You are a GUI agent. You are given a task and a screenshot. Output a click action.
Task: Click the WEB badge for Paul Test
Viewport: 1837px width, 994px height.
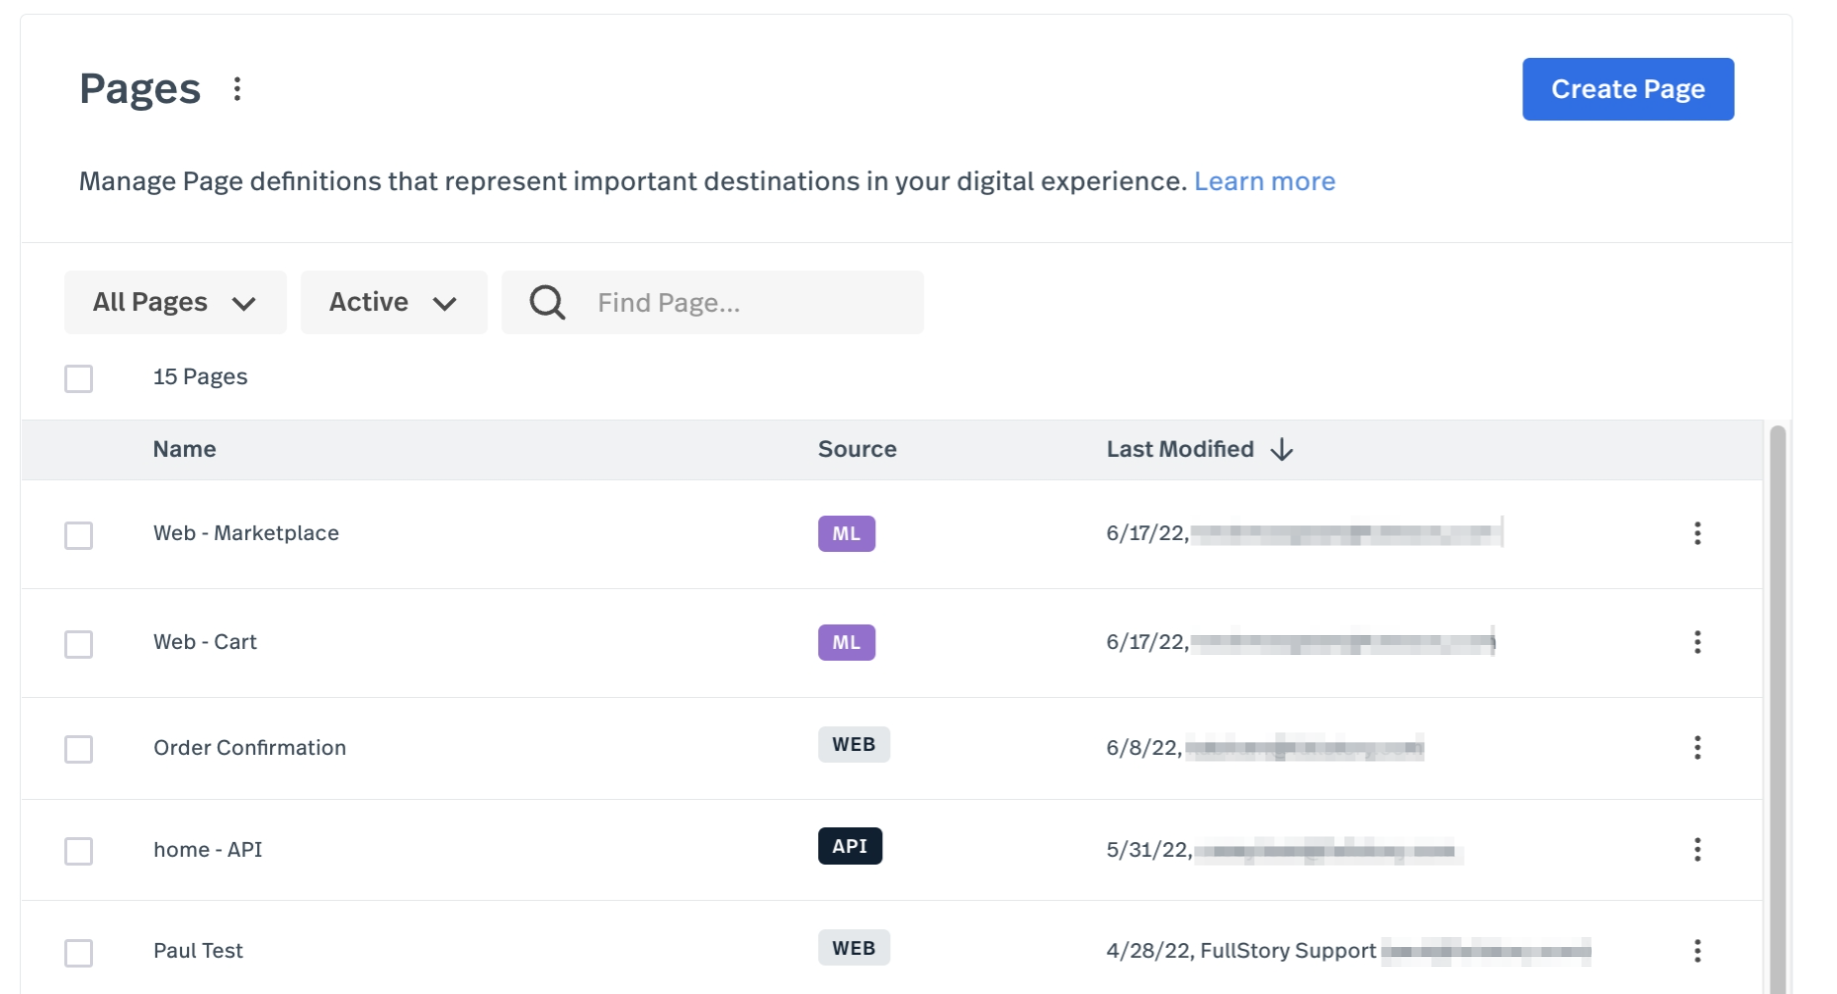(x=854, y=948)
